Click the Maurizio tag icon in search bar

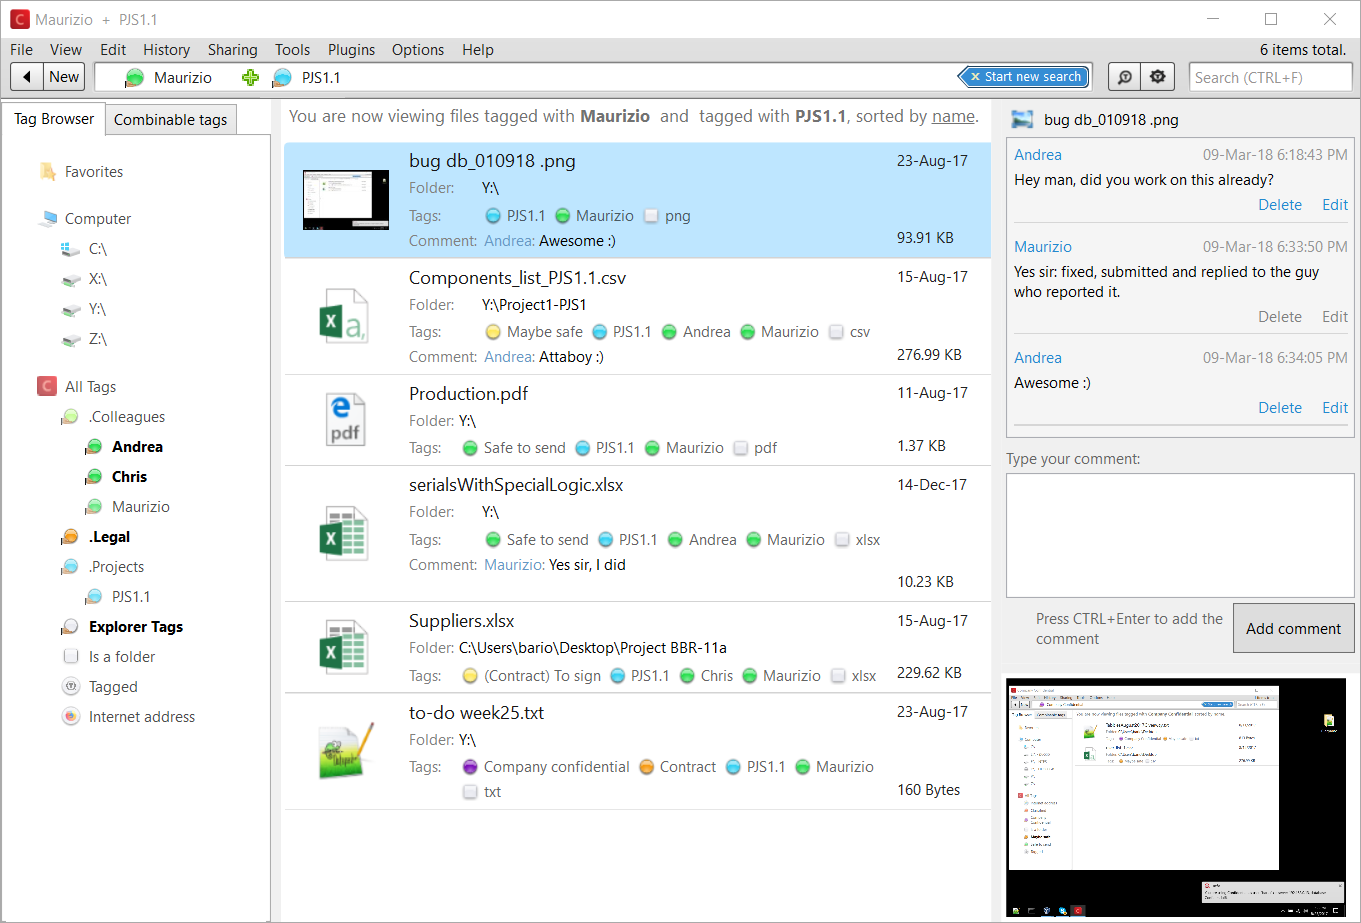[134, 77]
